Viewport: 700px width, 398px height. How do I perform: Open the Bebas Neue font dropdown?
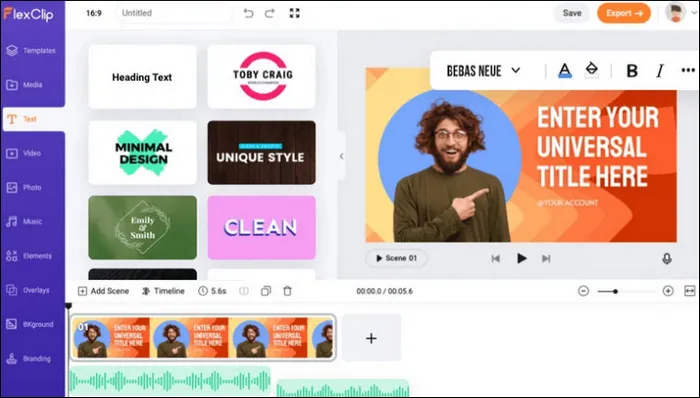[x=483, y=71]
